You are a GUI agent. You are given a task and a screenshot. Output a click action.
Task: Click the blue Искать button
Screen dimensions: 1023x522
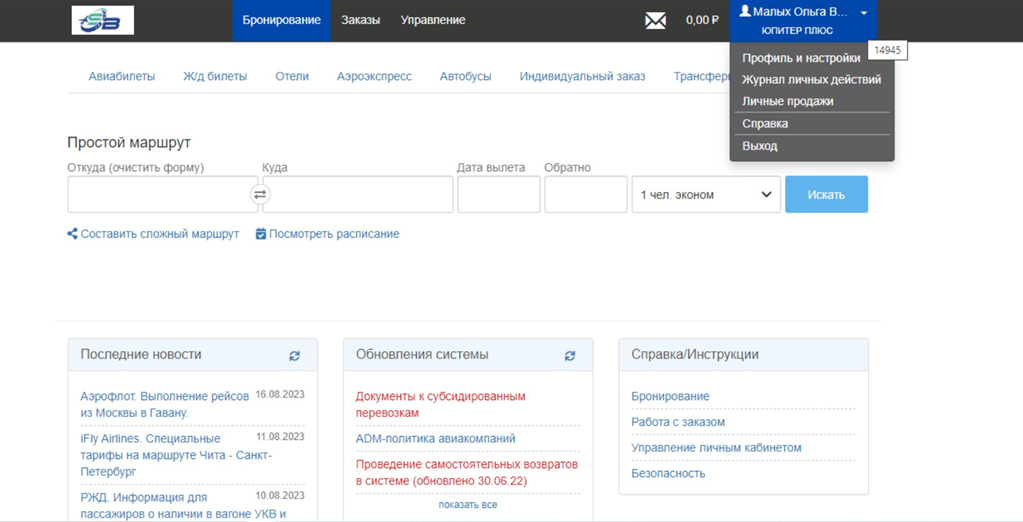pyautogui.click(x=827, y=194)
